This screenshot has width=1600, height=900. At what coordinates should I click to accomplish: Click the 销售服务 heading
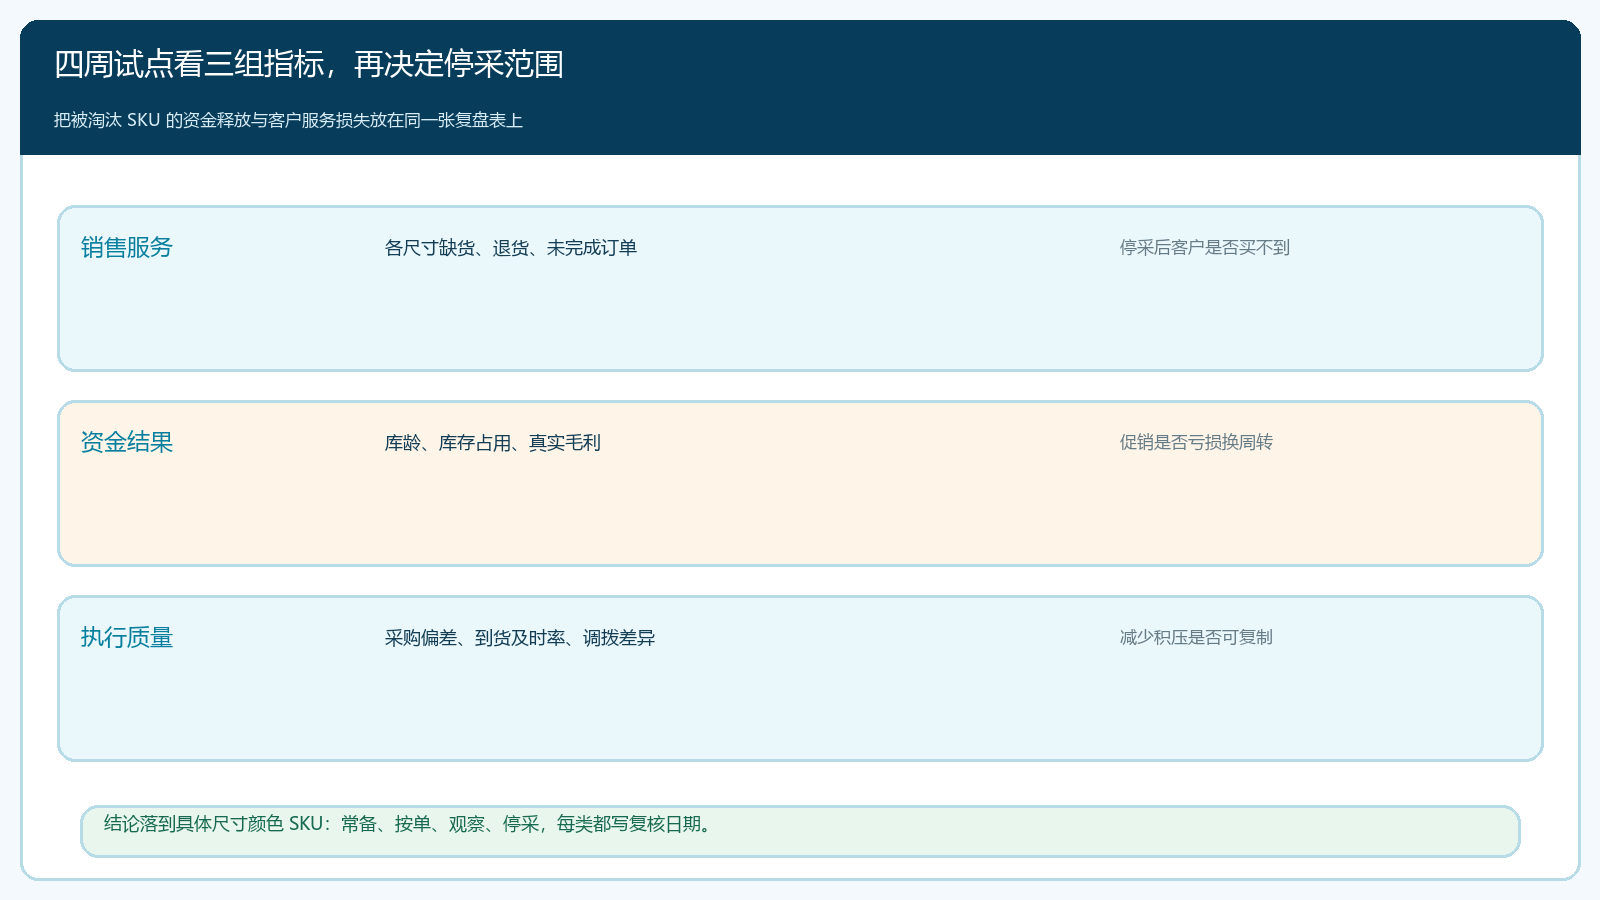click(x=127, y=247)
